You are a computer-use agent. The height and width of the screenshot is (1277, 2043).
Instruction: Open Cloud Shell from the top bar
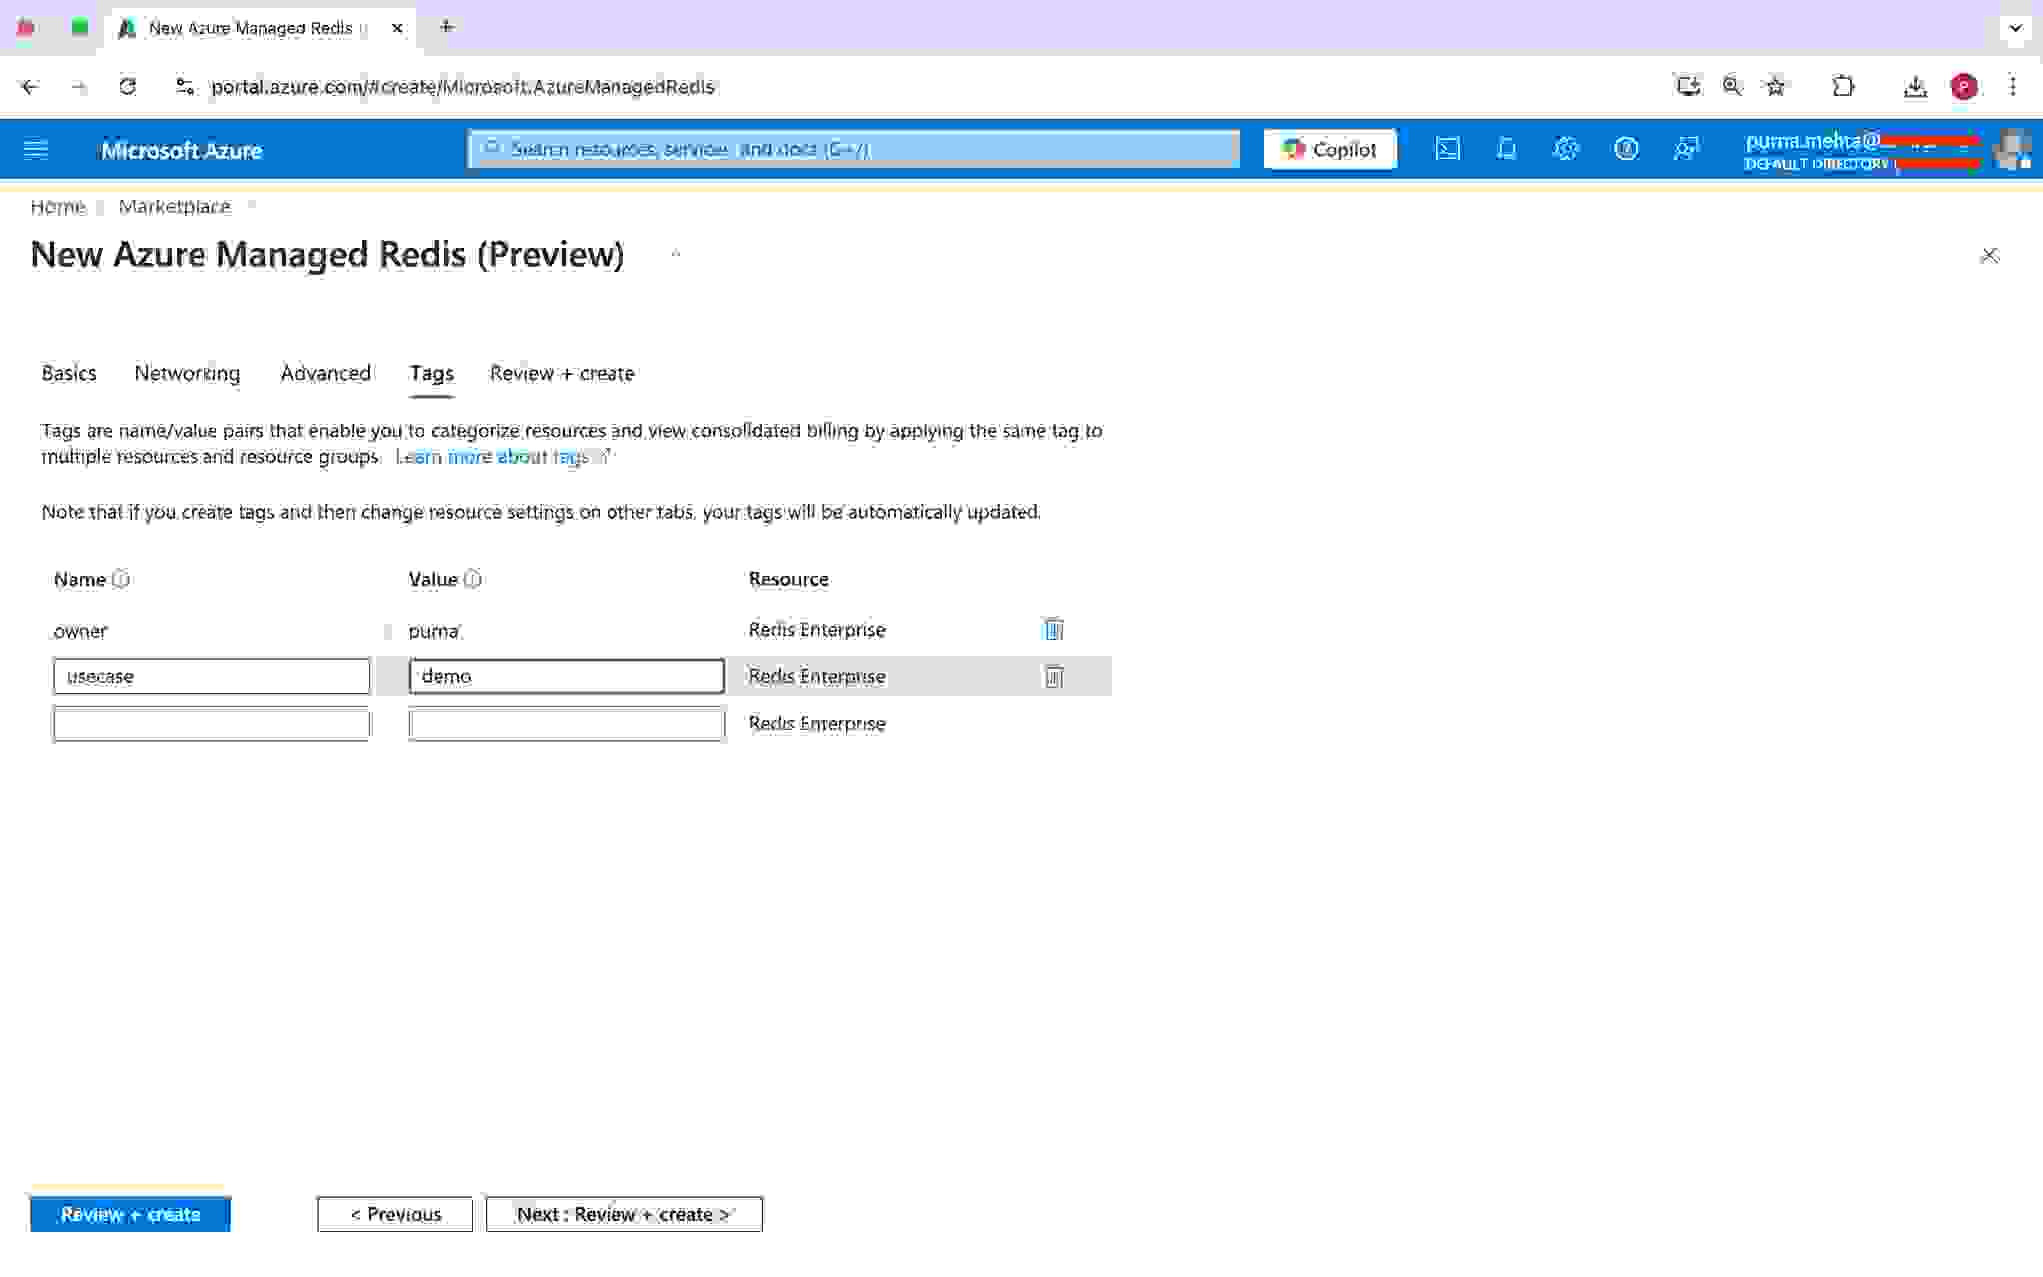pos(1447,149)
